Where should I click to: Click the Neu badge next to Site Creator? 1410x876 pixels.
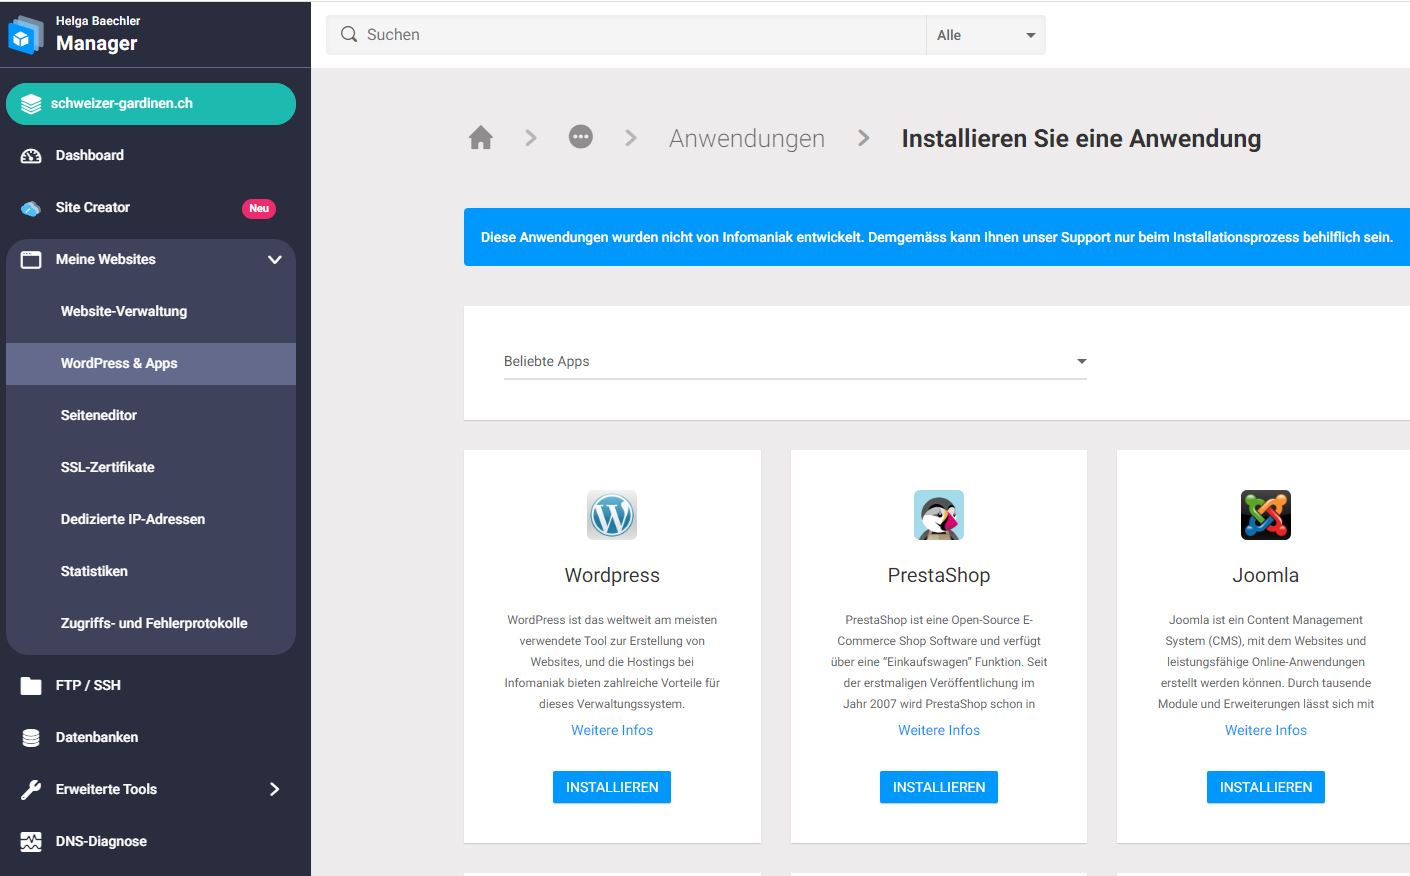[x=259, y=208]
